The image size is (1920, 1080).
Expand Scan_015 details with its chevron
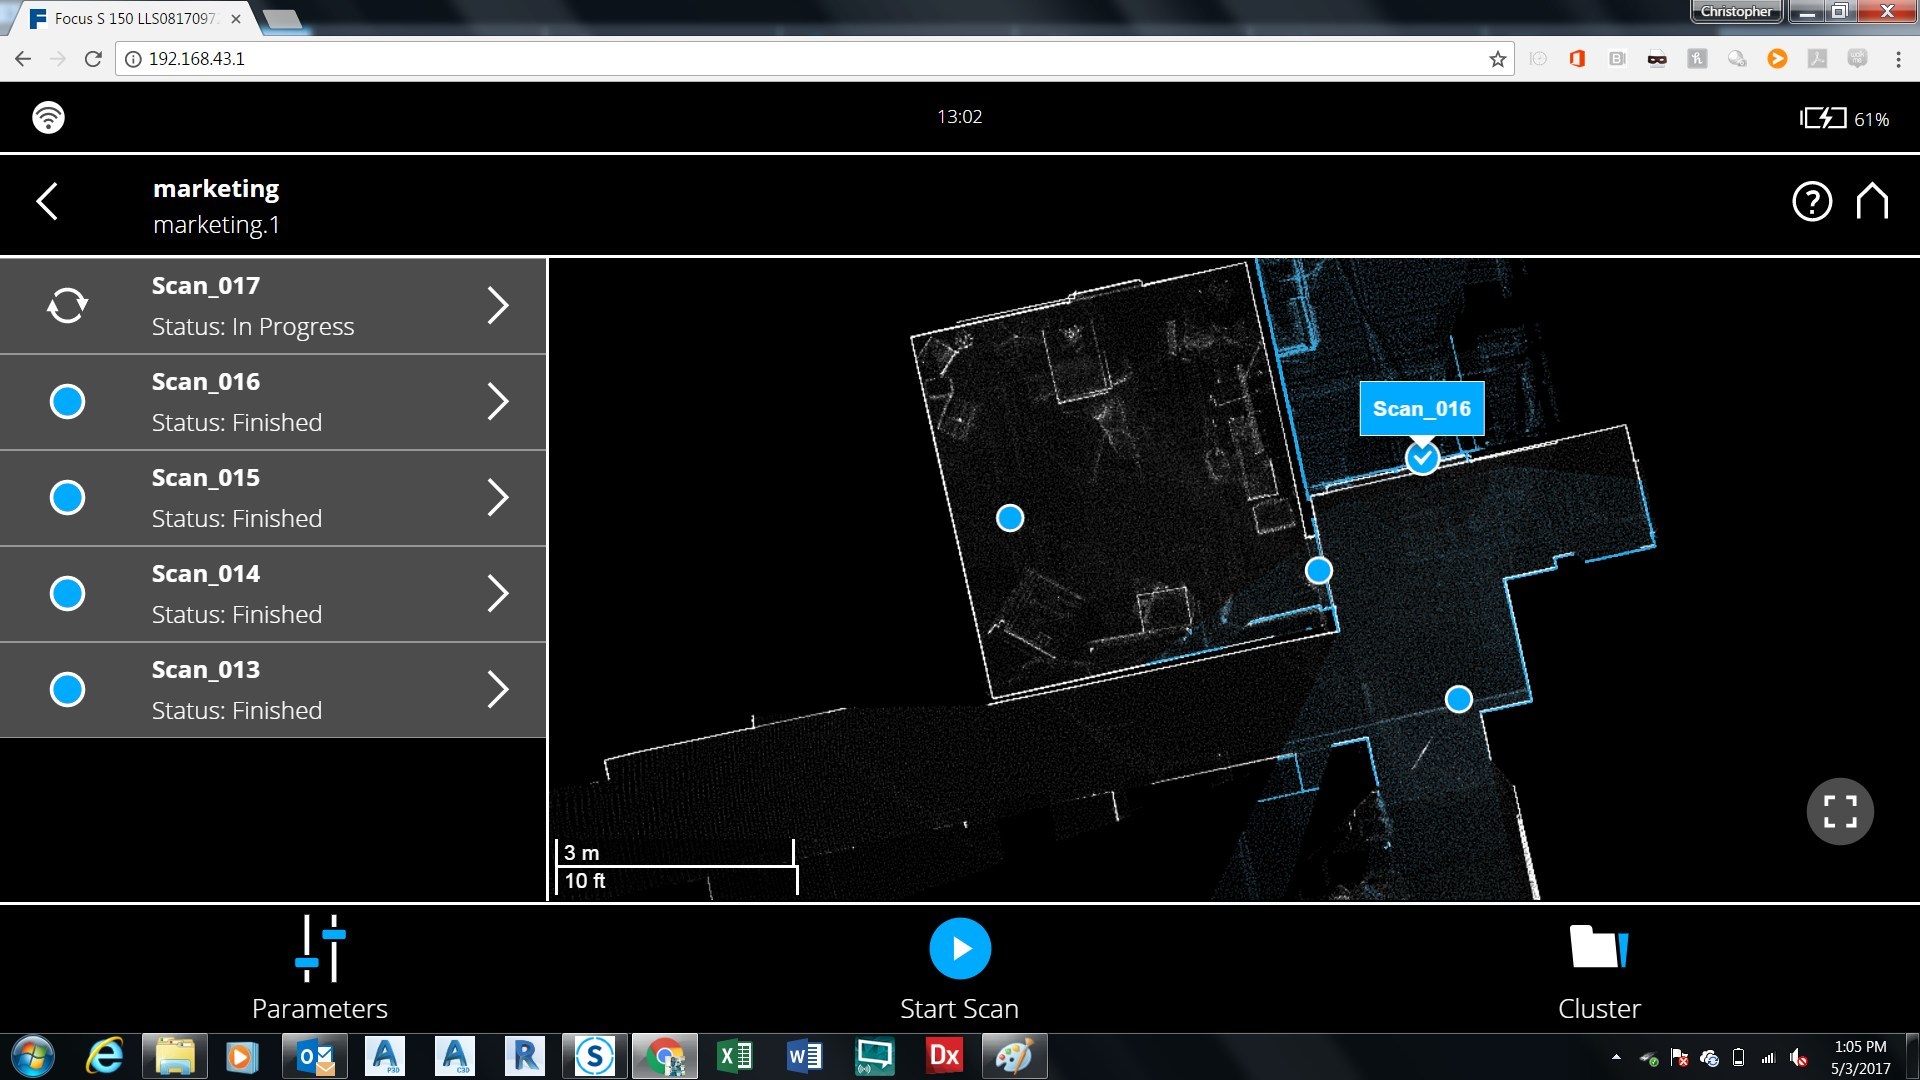click(x=497, y=497)
